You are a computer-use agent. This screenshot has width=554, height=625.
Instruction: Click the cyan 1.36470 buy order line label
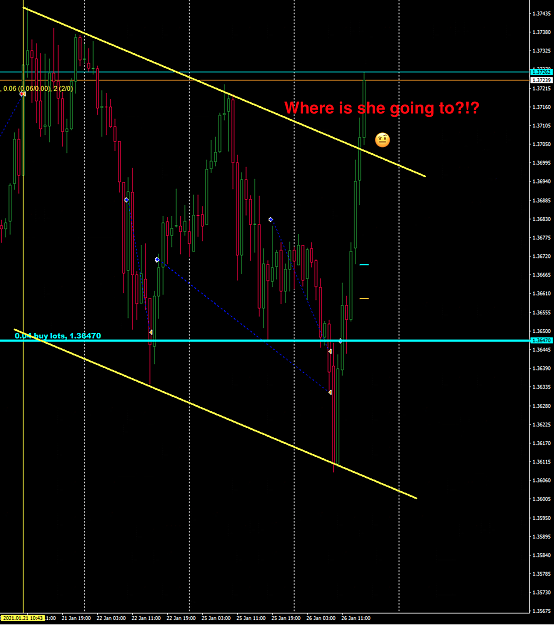[x=58, y=336]
